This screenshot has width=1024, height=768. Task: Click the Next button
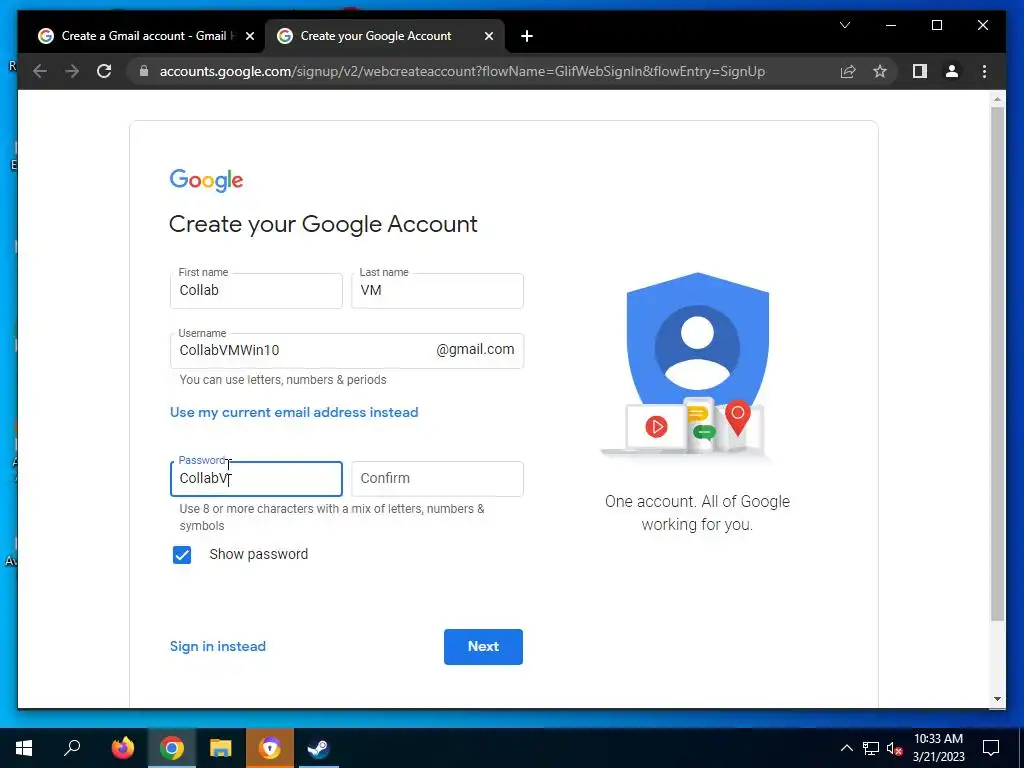[x=483, y=647]
